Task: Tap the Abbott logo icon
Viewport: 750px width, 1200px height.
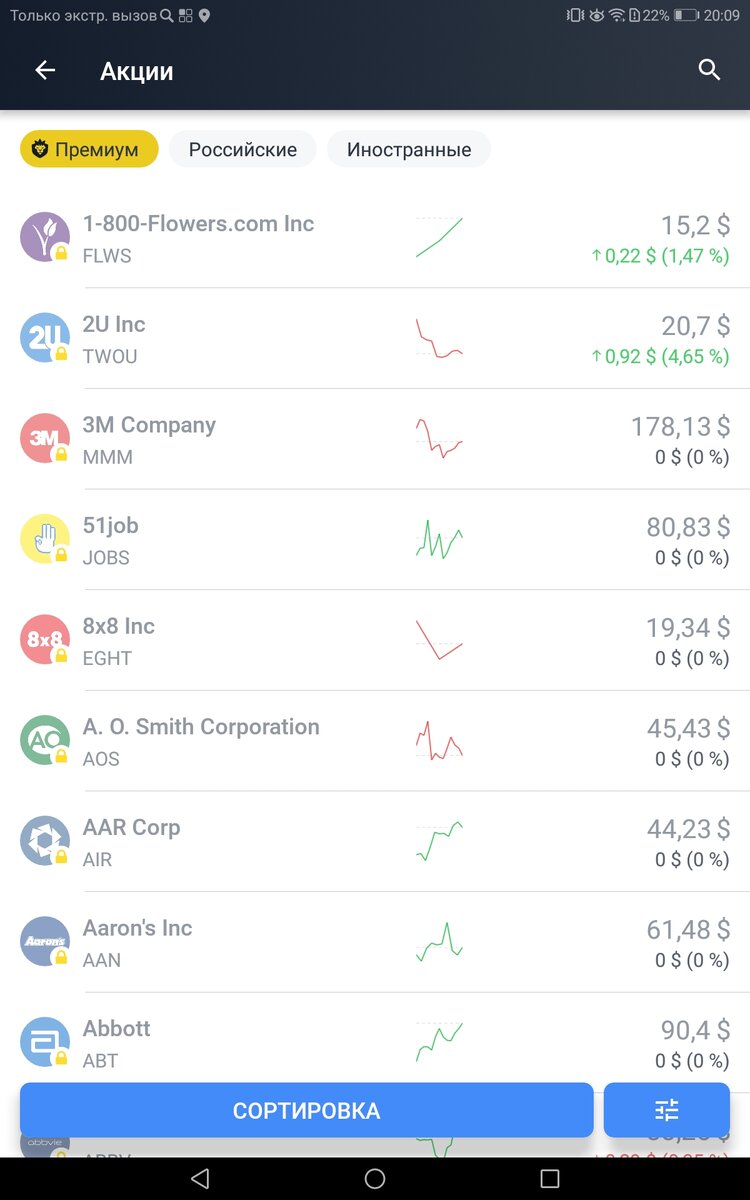Action: pyautogui.click(x=45, y=1042)
